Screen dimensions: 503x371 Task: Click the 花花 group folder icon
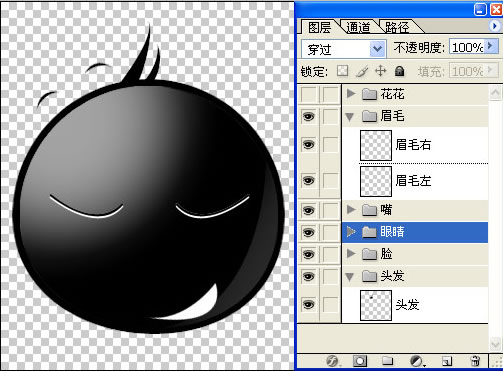coord(369,94)
